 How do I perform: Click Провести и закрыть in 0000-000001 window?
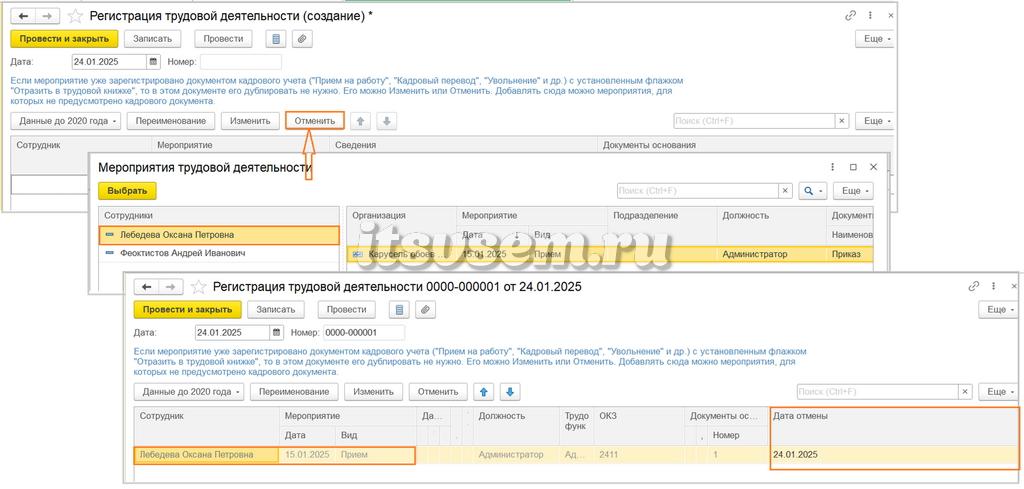187,309
